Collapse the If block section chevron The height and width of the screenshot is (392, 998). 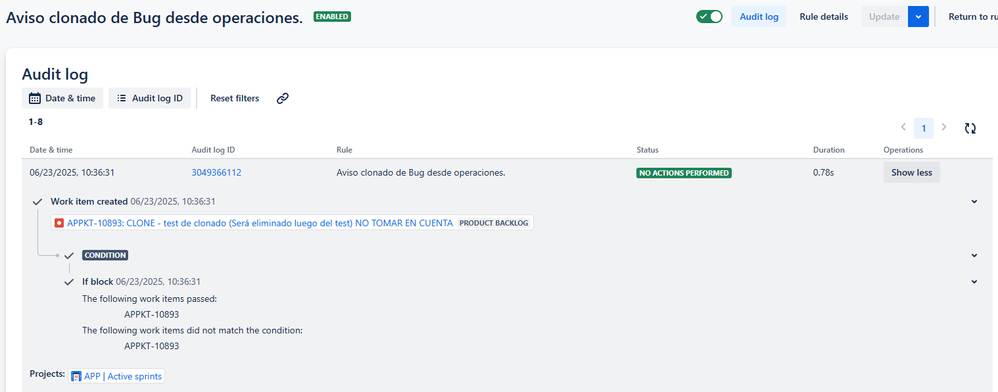click(974, 281)
